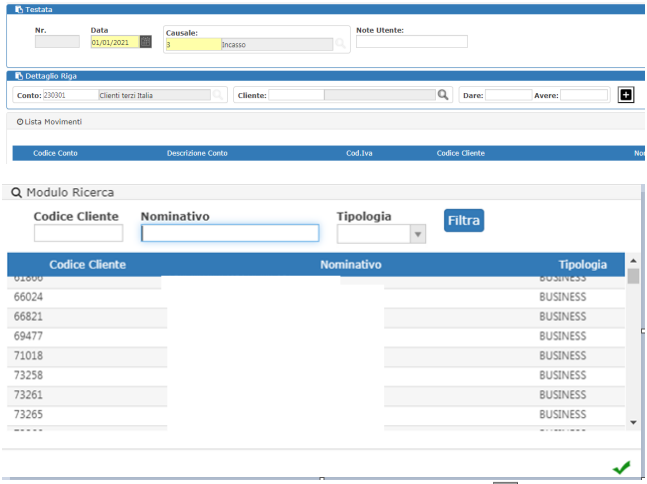Click the Incasso description field
This screenshot has height=484, width=647.
pos(277,45)
